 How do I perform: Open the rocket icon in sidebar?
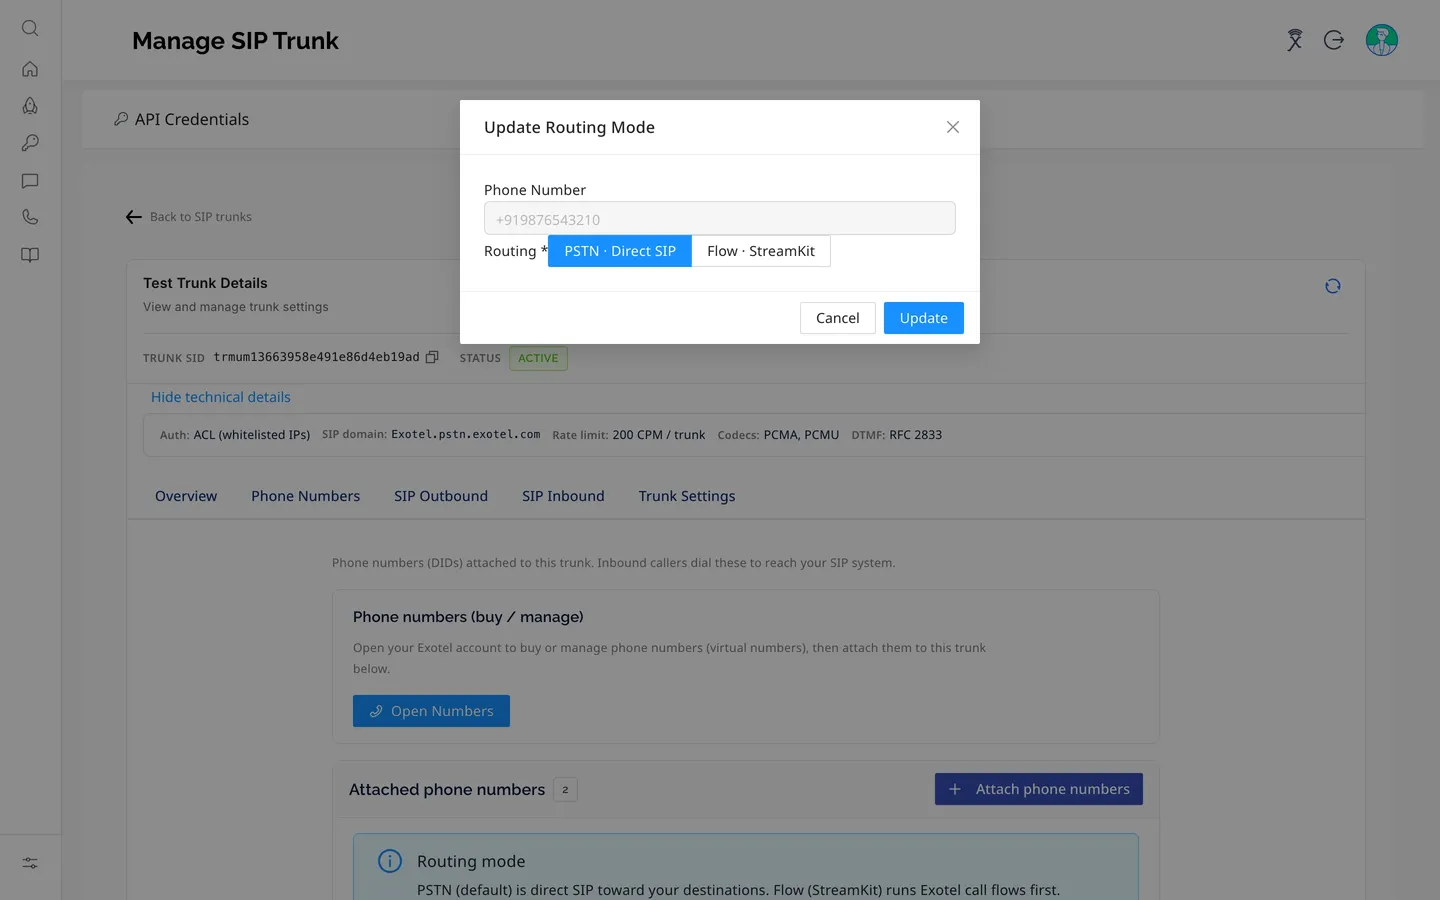tap(30, 106)
